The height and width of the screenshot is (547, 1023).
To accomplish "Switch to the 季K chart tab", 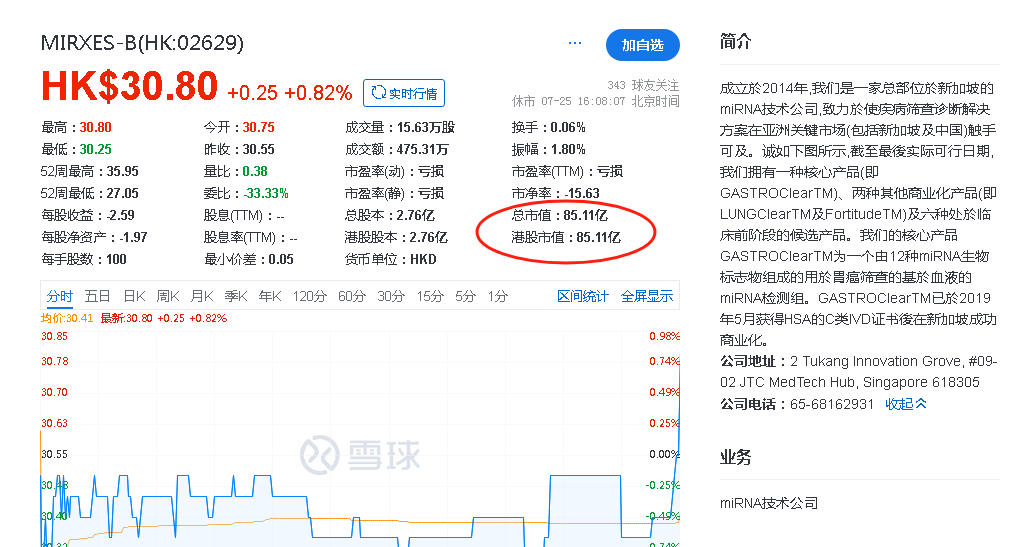I will (x=236, y=296).
